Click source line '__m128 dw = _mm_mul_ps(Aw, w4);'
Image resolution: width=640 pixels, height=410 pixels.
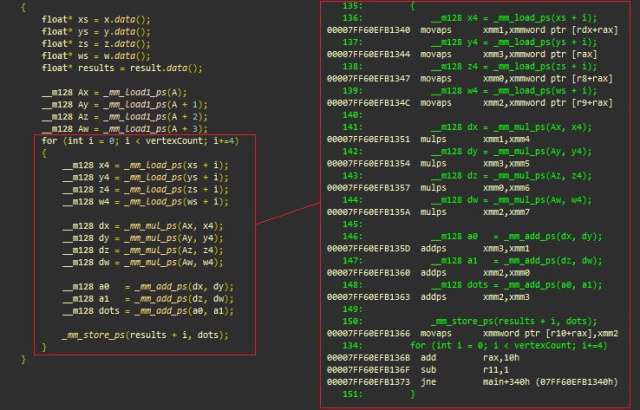[x=143, y=262]
